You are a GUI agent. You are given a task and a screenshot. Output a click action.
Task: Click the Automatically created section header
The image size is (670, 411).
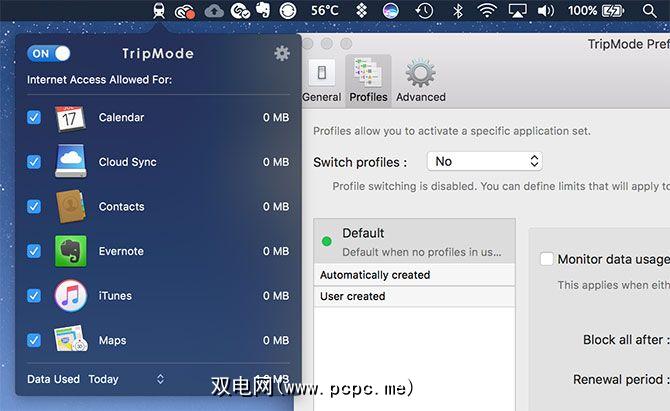[414, 275]
